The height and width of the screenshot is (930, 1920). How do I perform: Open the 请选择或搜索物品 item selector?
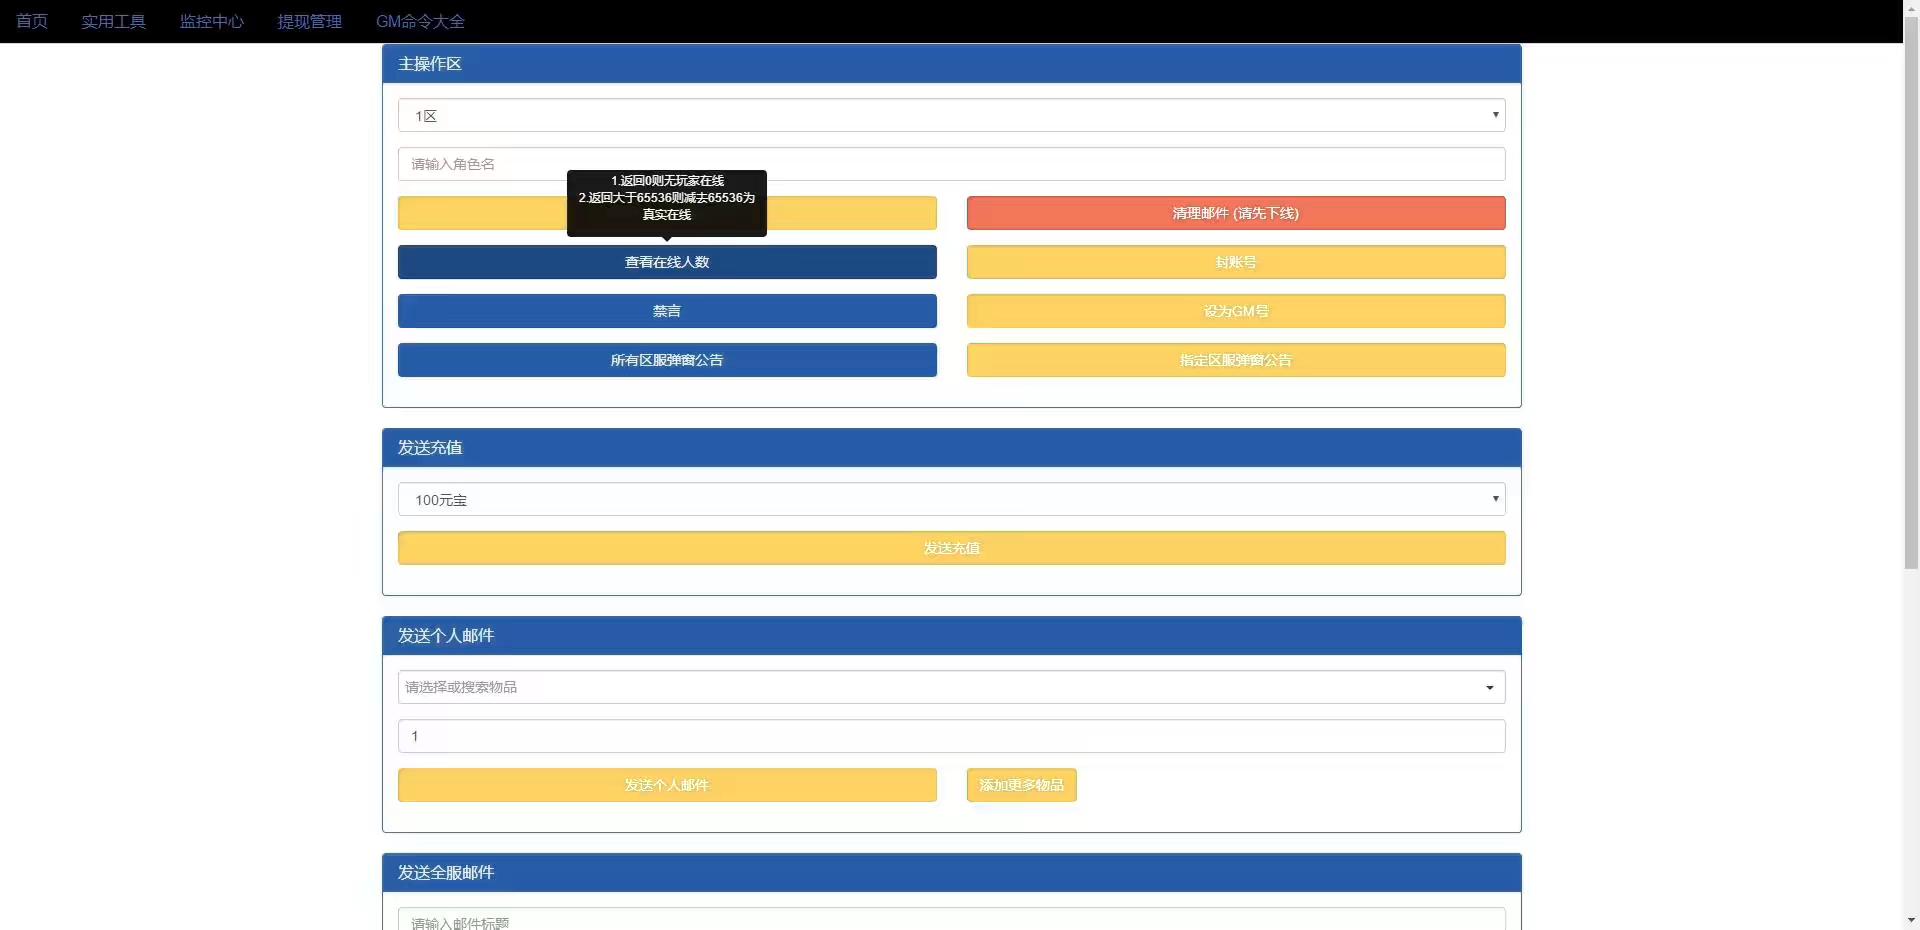pos(951,687)
